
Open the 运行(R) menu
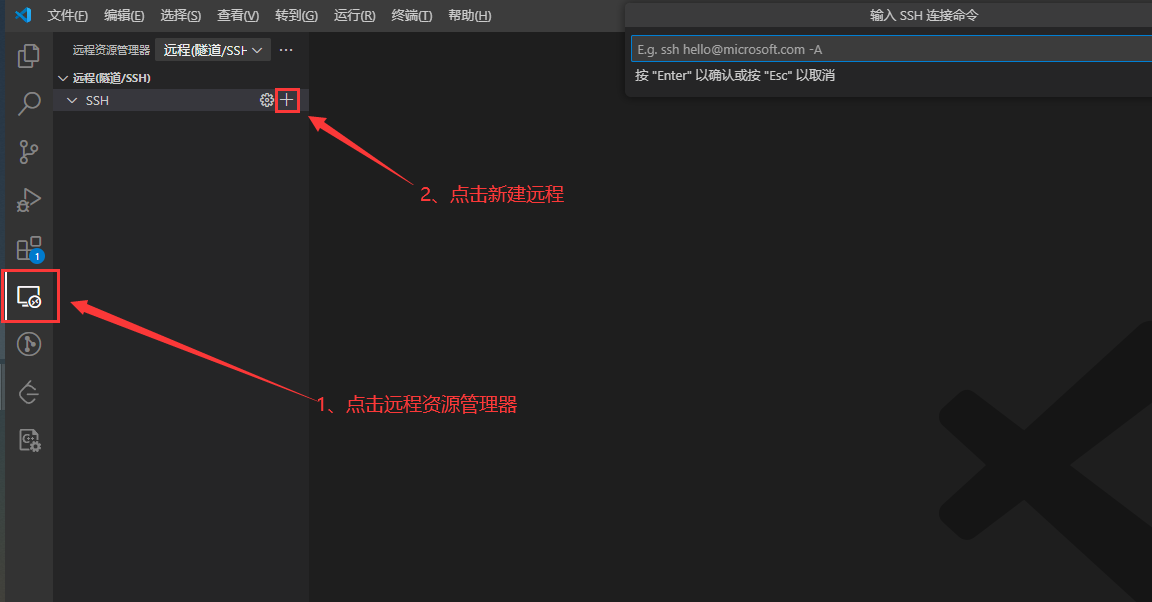click(x=355, y=15)
